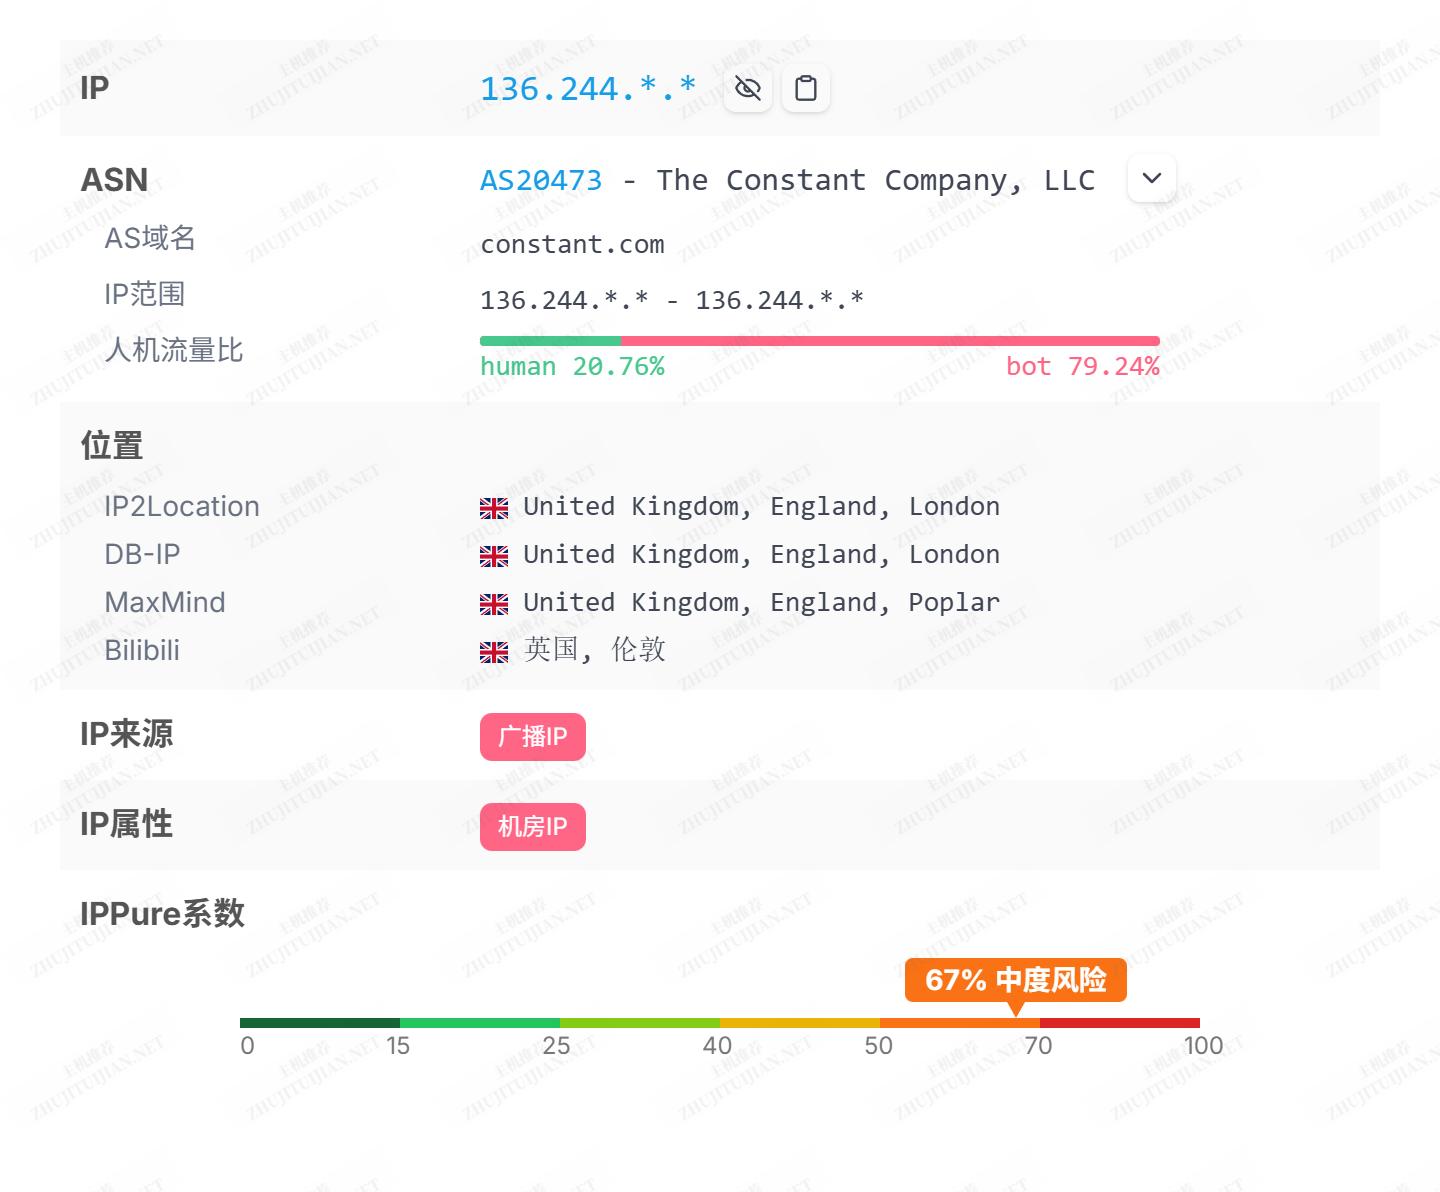Click the dark green segment of IPPure scale
The image size is (1440, 1192).
click(x=320, y=1023)
